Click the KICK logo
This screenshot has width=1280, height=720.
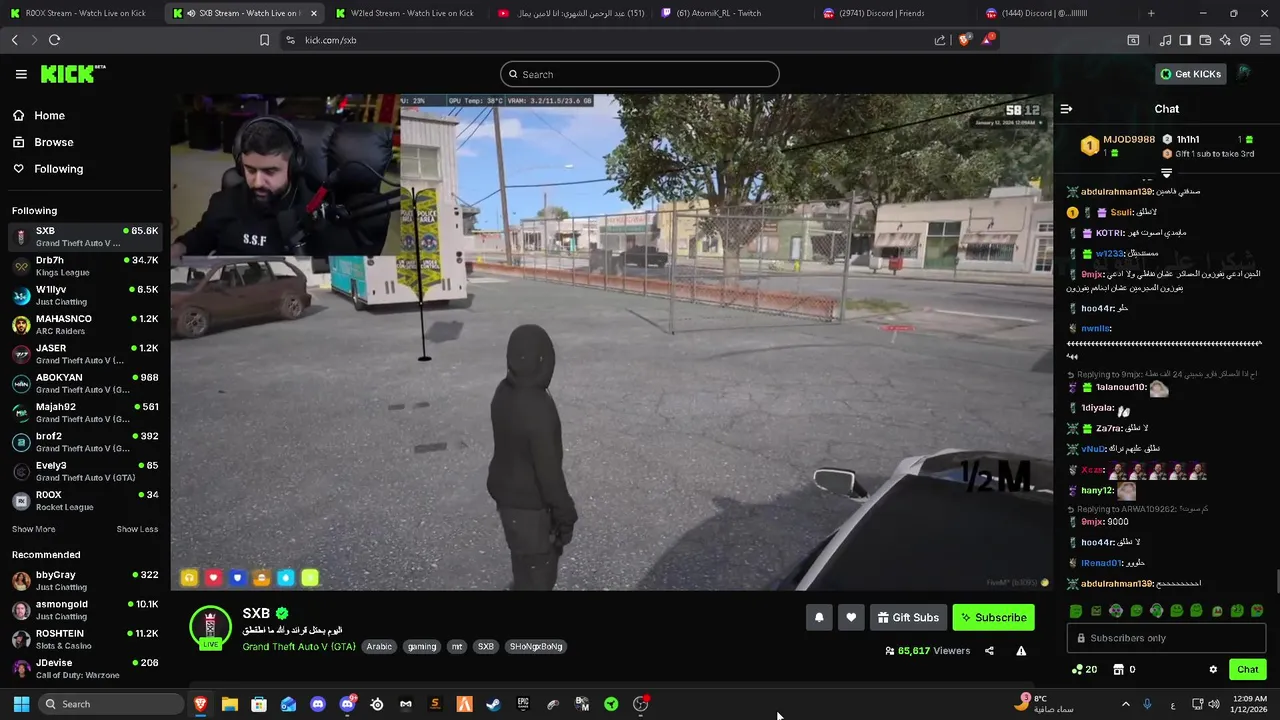point(73,74)
